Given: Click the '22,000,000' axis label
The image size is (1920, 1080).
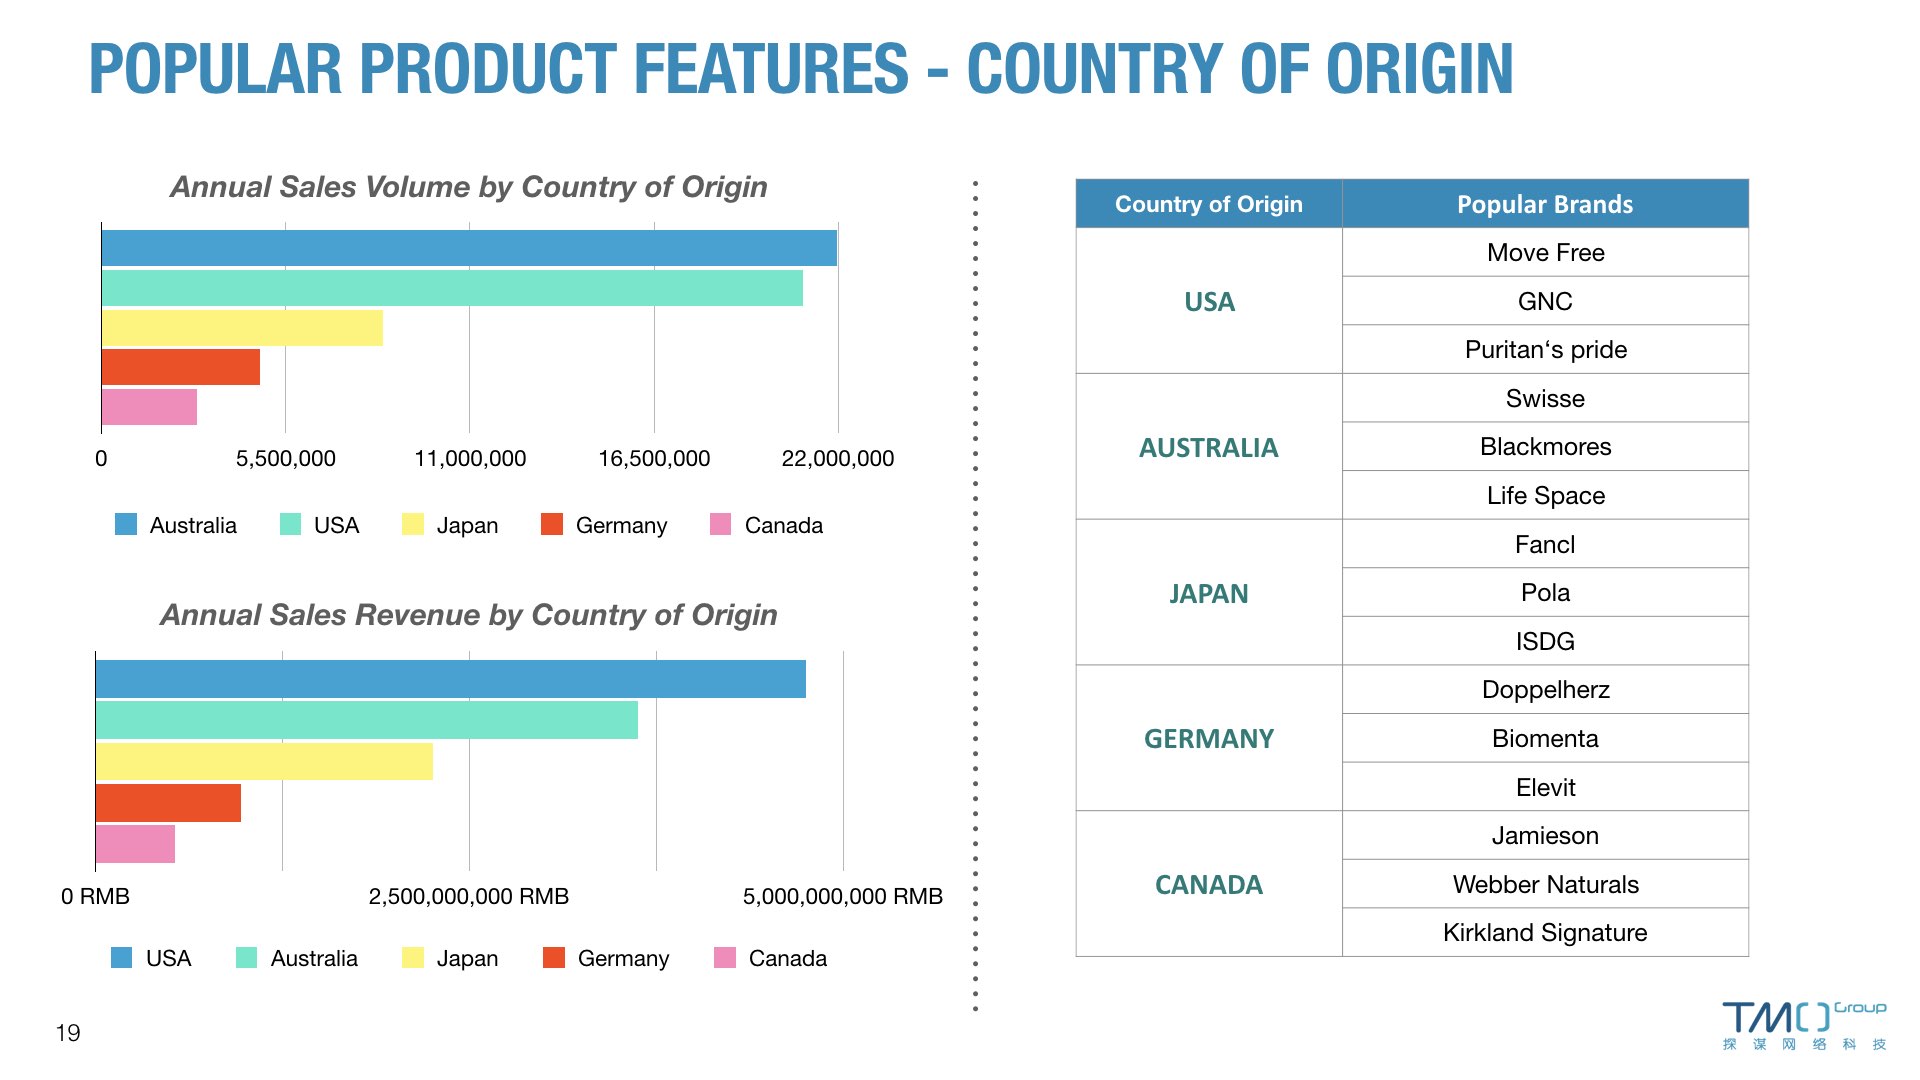Looking at the screenshot, I should click(838, 458).
